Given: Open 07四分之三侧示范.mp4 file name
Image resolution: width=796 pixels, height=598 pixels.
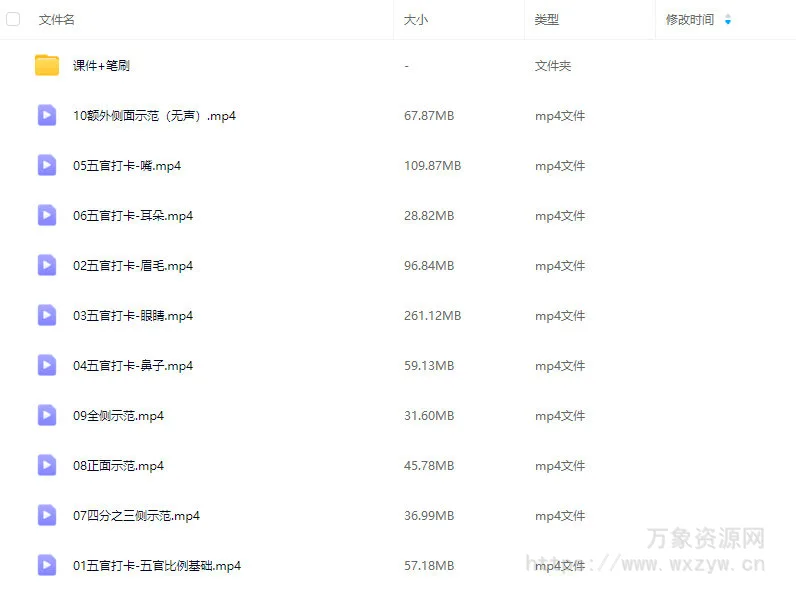Looking at the screenshot, I should 136,516.
